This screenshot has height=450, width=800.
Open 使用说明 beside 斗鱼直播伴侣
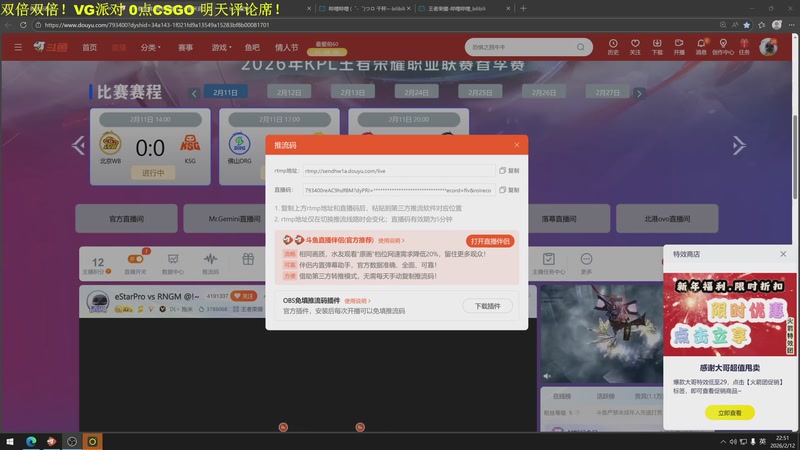coord(391,240)
